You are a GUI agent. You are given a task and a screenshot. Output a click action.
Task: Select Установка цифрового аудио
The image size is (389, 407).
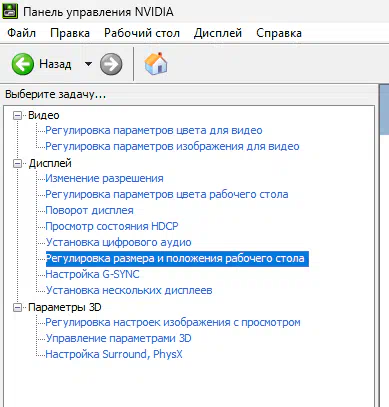click(x=119, y=242)
